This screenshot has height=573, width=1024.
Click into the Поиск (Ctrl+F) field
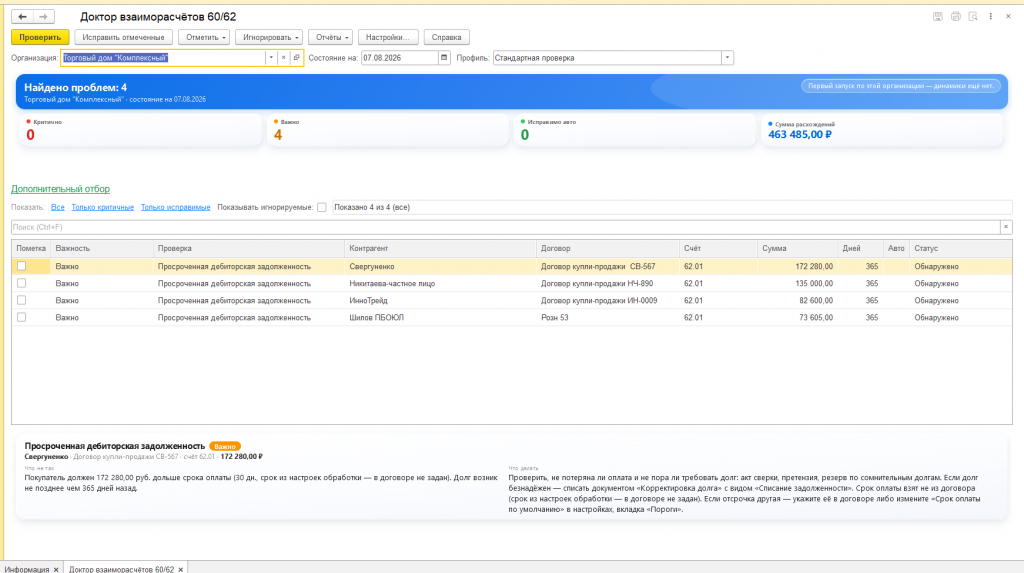(x=505, y=227)
